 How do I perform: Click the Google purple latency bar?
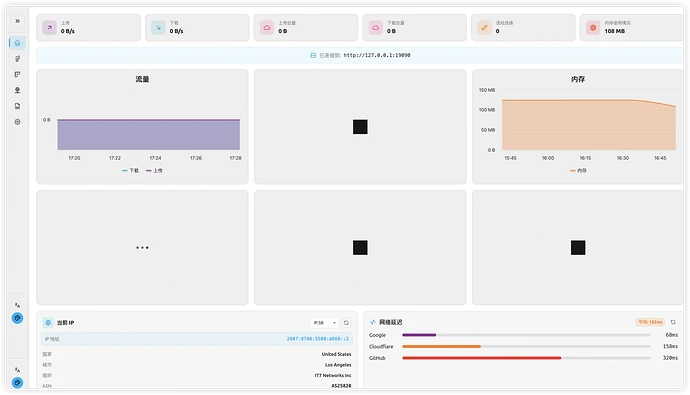click(x=419, y=335)
